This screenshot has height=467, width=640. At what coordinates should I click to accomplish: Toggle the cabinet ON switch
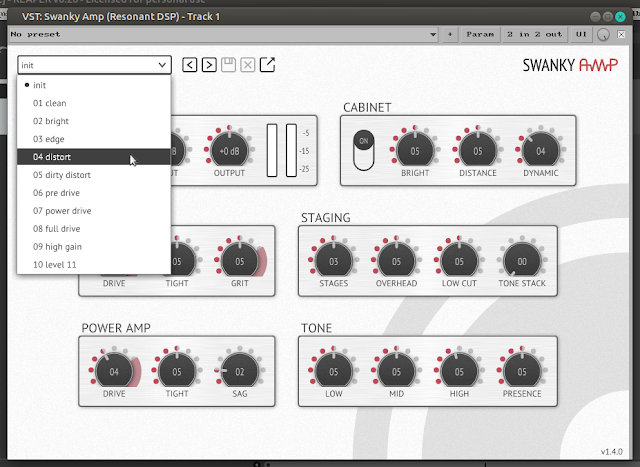(364, 150)
